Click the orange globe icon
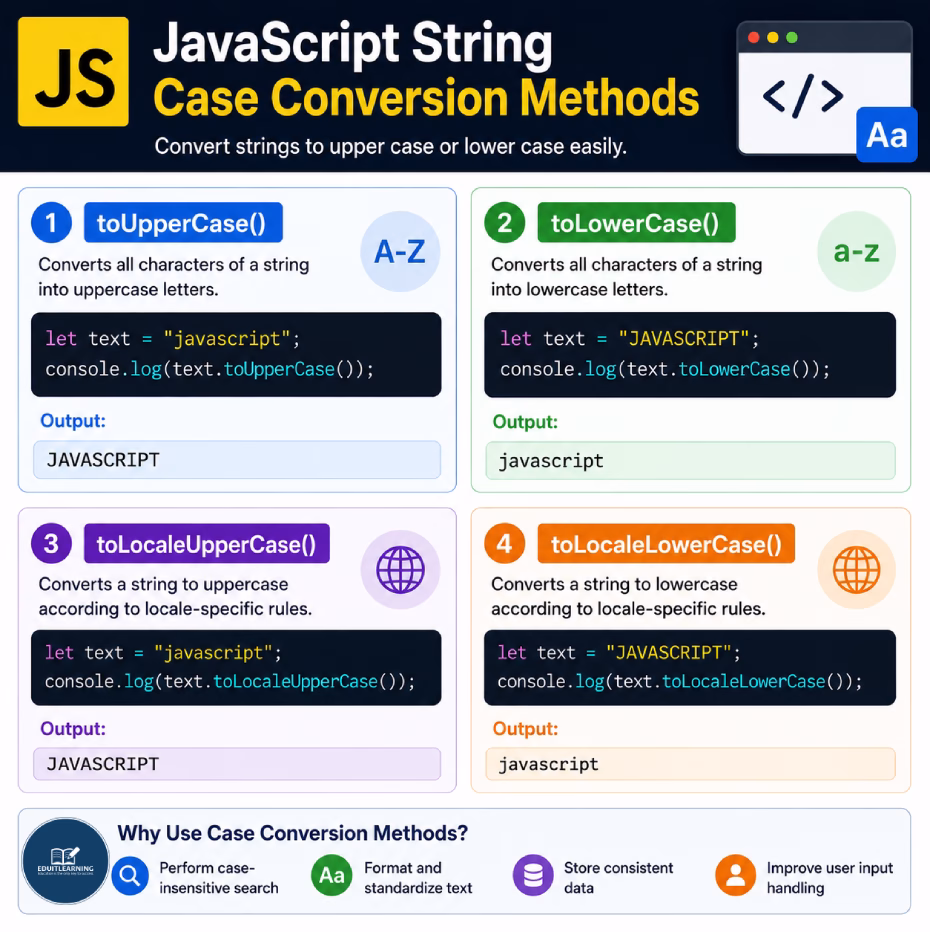This screenshot has width=930, height=932. coord(856,569)
